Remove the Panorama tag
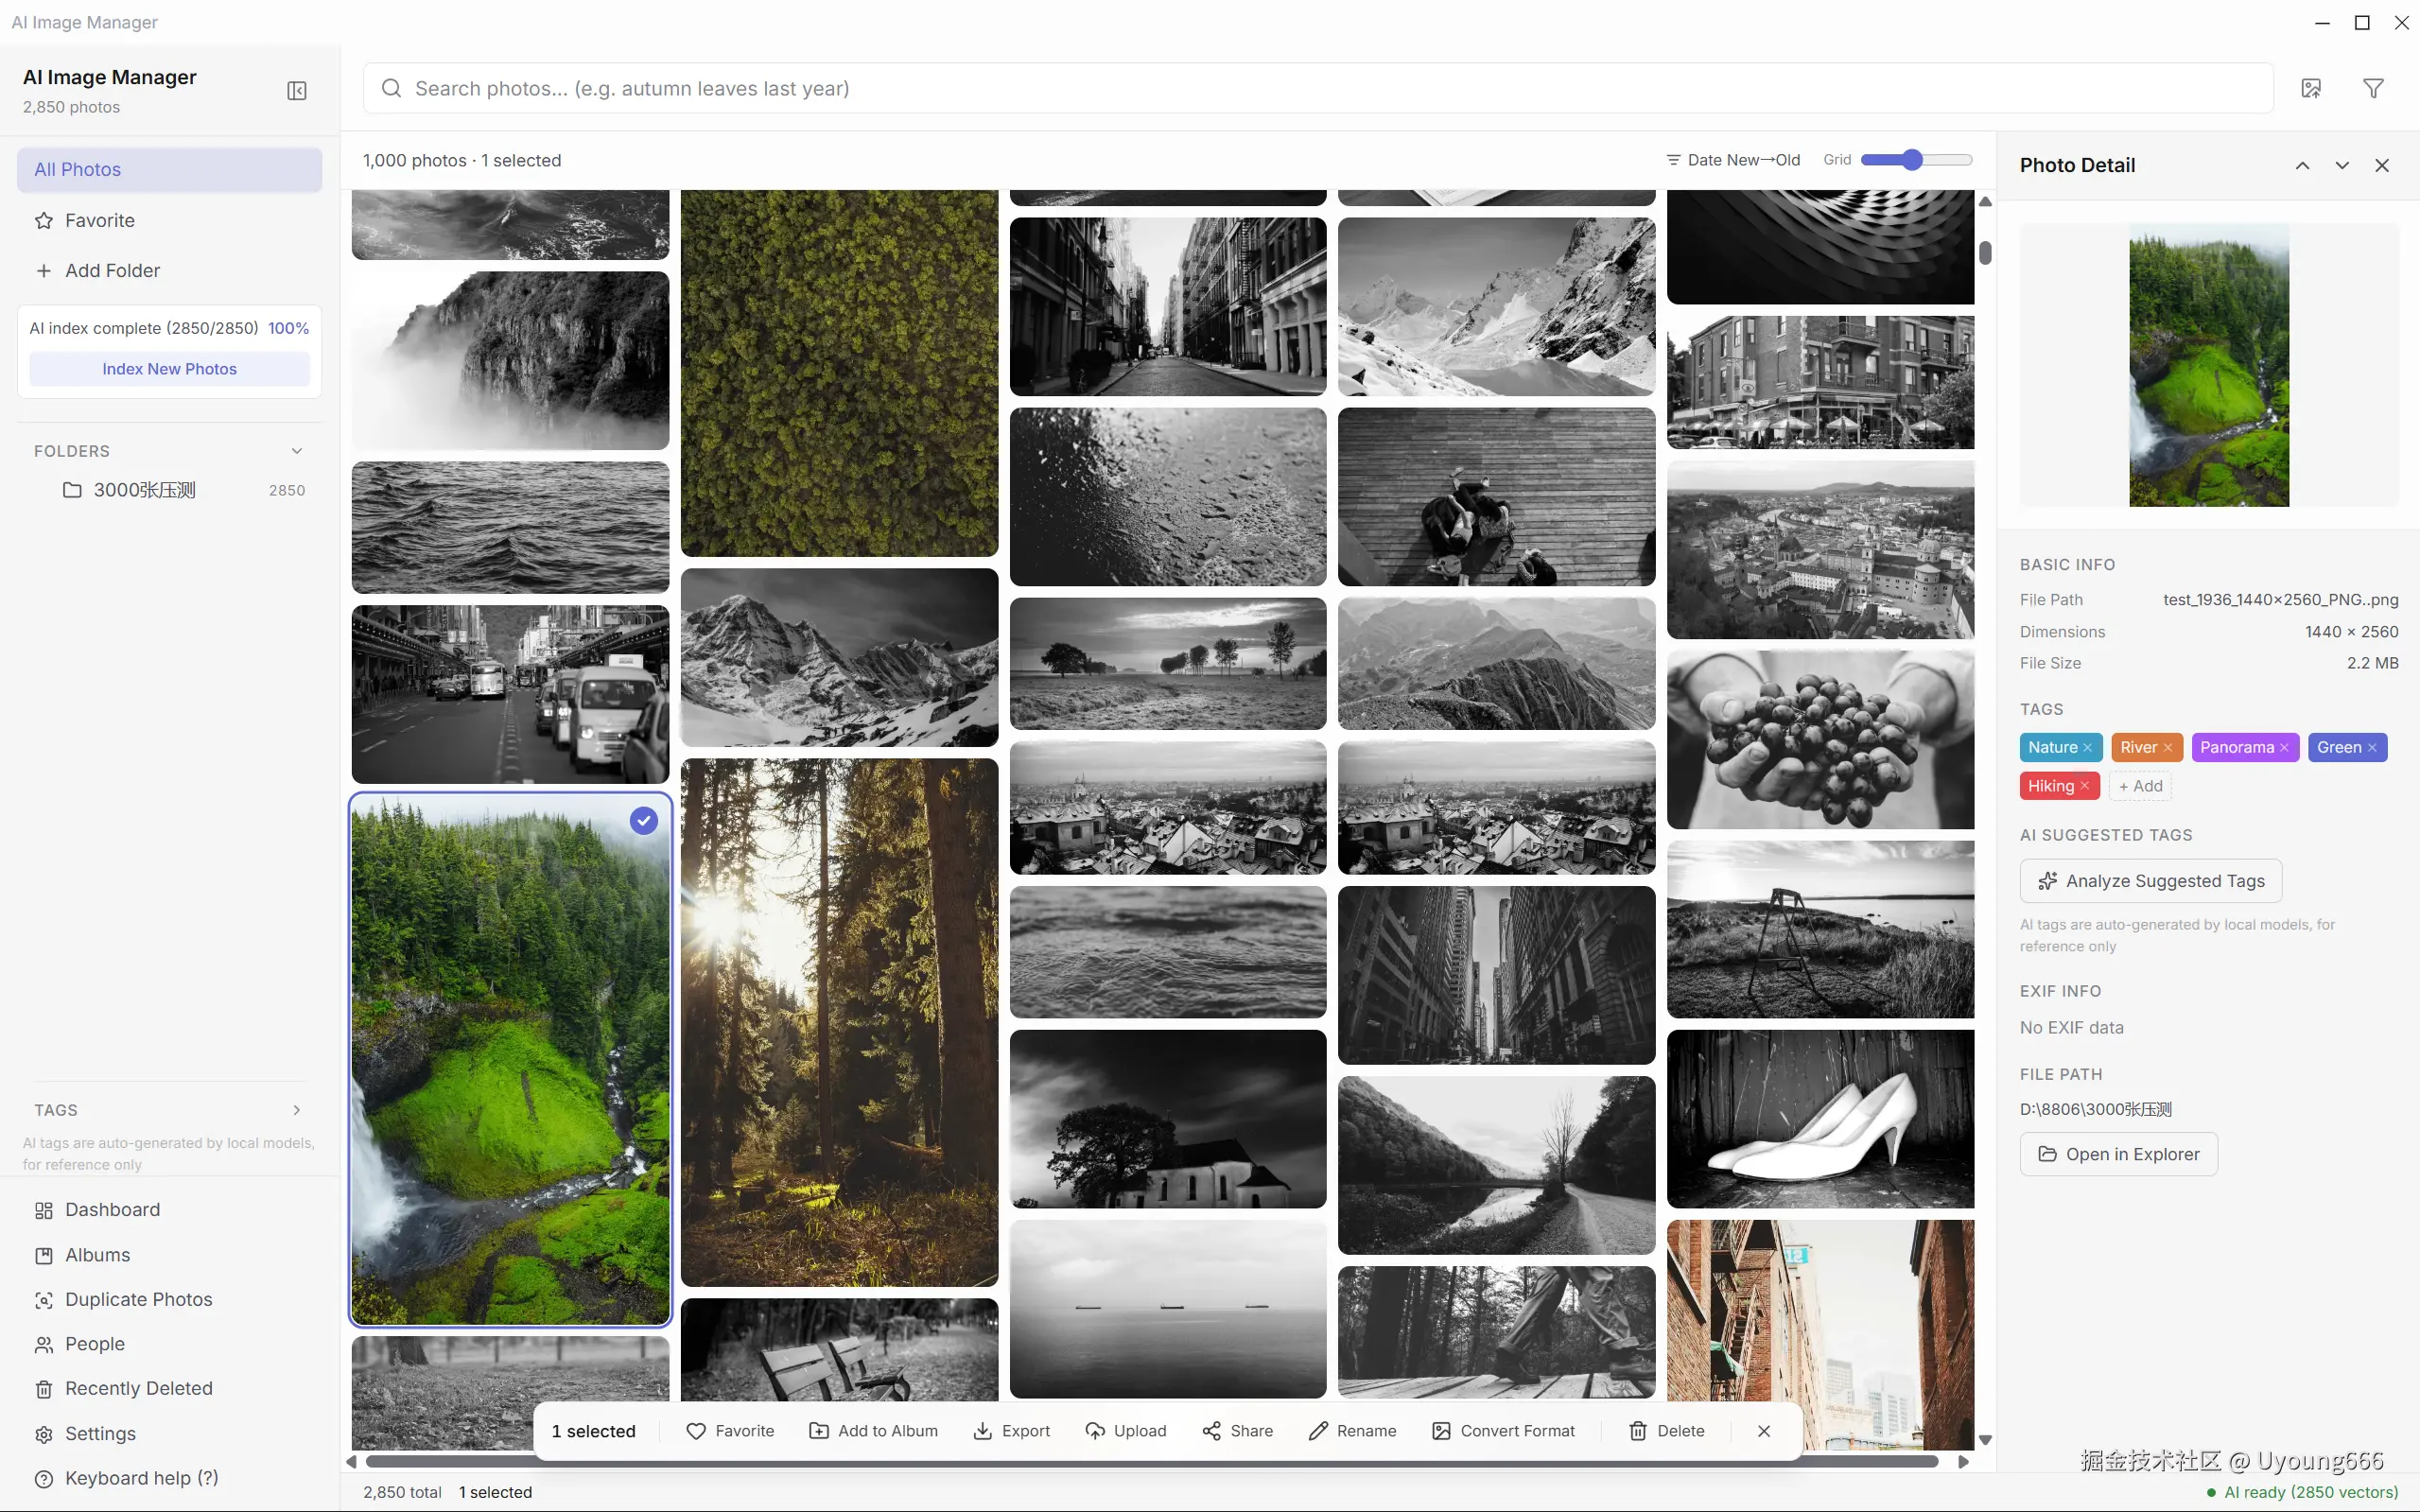Viewport: 2420px width, 1512px height. click(x=2284, y=748)
